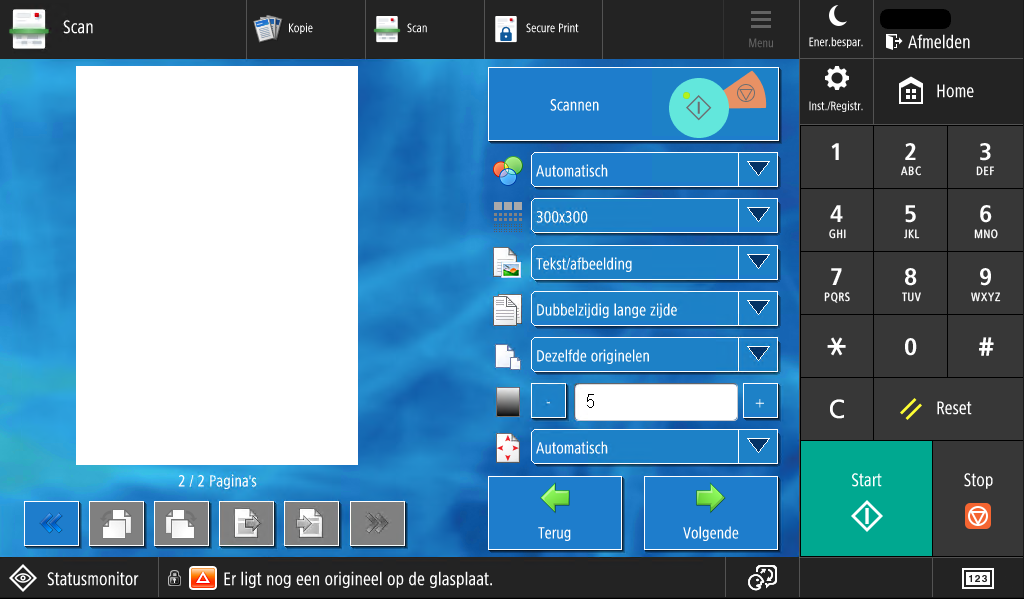Continue with Volgende

tap(711, 513)
